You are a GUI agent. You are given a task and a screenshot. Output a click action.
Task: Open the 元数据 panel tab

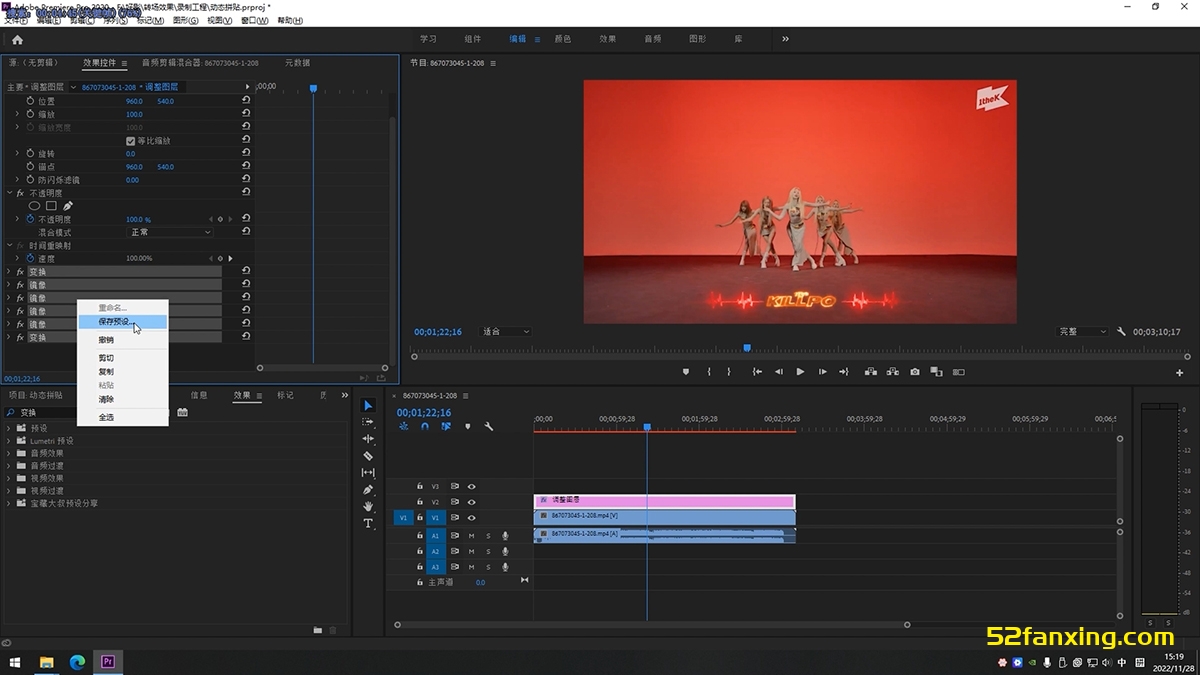[x=298, y=63]
